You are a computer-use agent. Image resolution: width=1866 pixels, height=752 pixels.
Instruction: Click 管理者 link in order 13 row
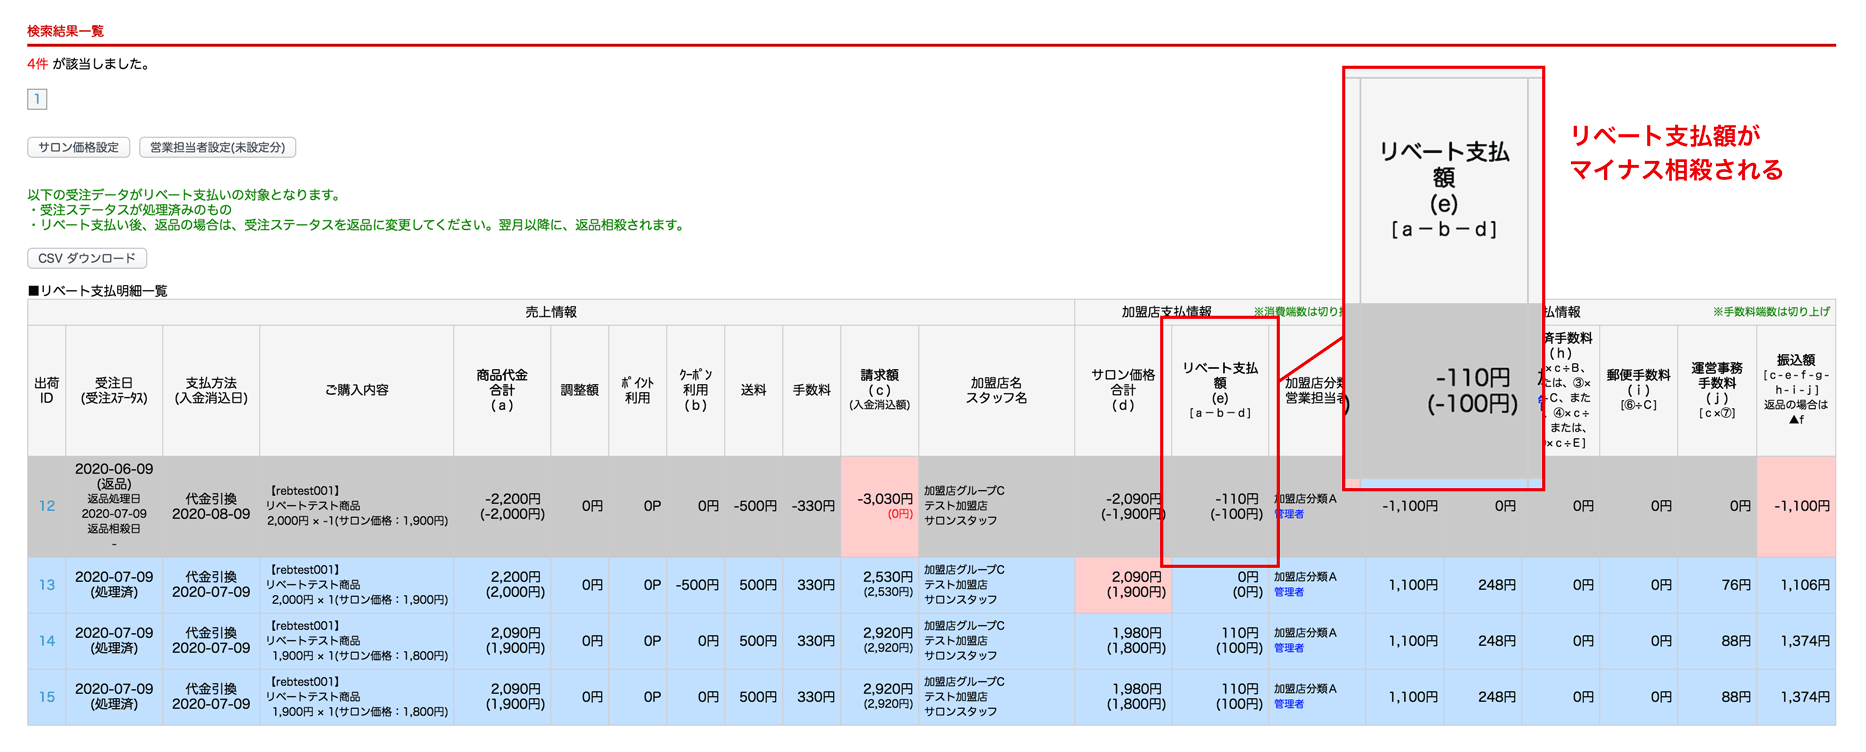[1289, 592]
